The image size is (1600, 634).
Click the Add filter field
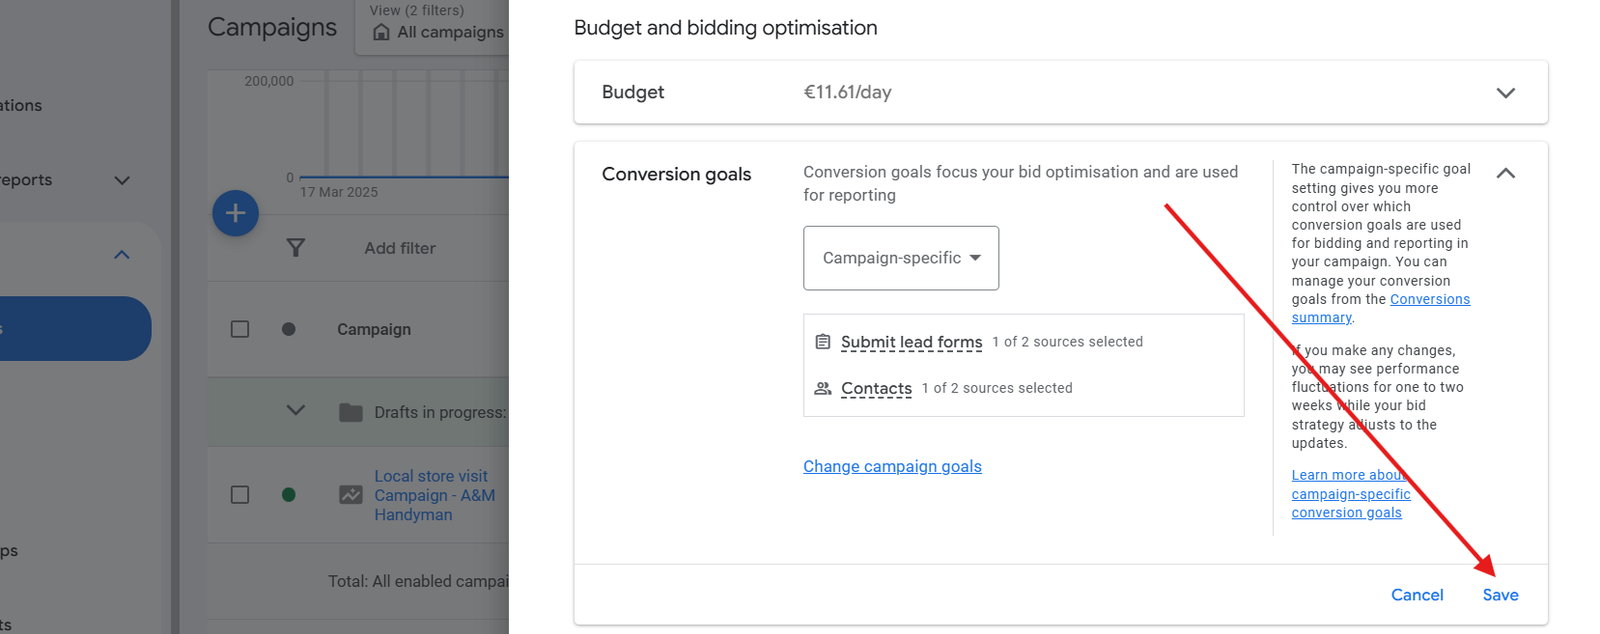coord(400,248)
